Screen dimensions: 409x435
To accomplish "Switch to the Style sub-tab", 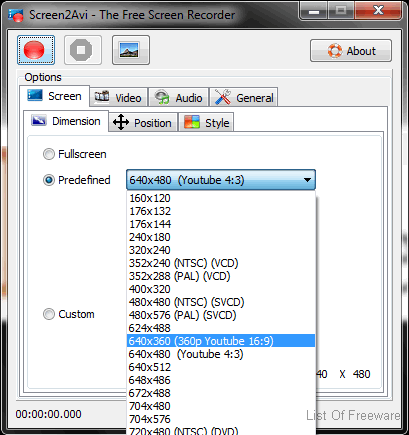I will tap(206, 123).
